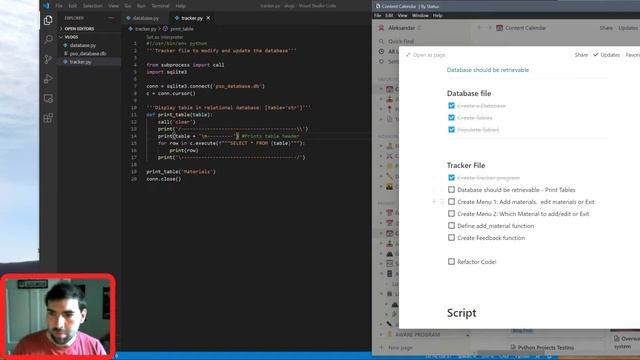
Task: Open Edit menu in VS Code
Action: (x=73, y=6)
